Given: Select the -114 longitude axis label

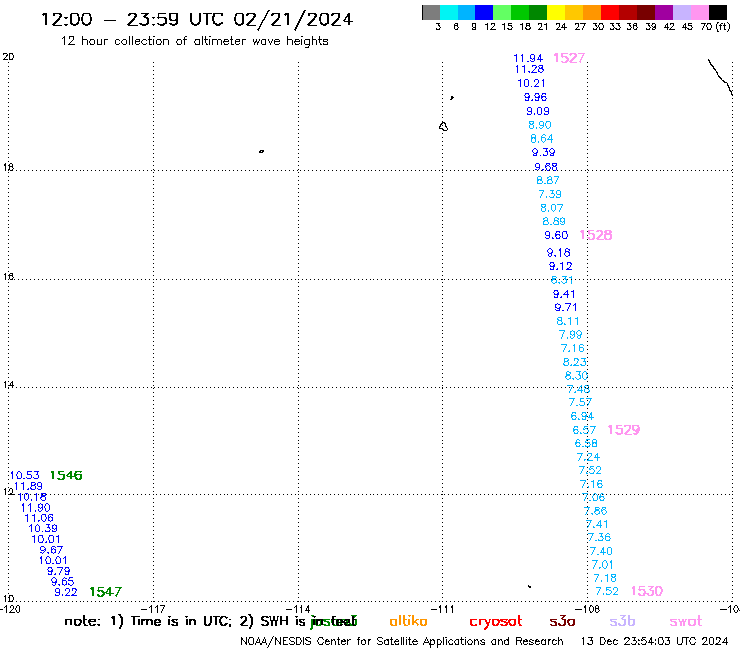Looking at the screenshot, I should click(298, 610).
